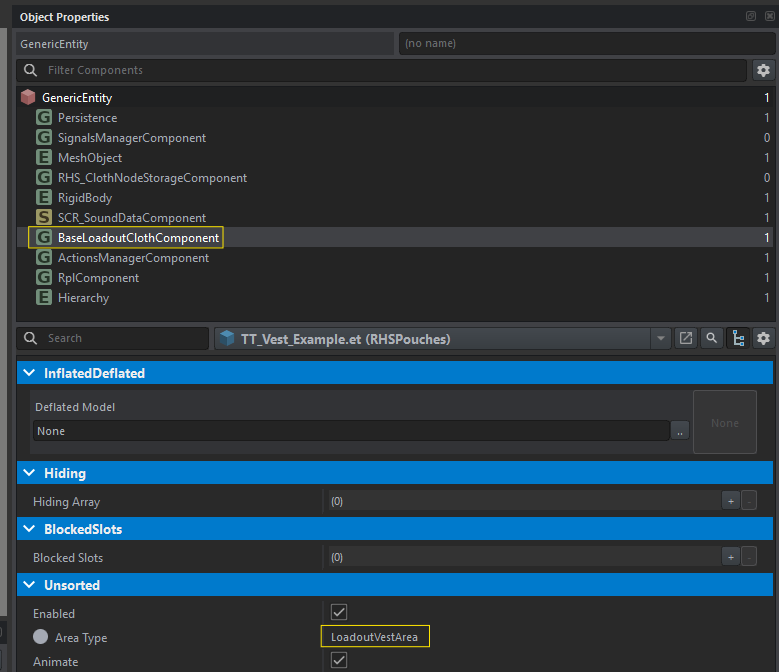
Task: Collapse the BlockedSlots section
Action: pos(28,529)
